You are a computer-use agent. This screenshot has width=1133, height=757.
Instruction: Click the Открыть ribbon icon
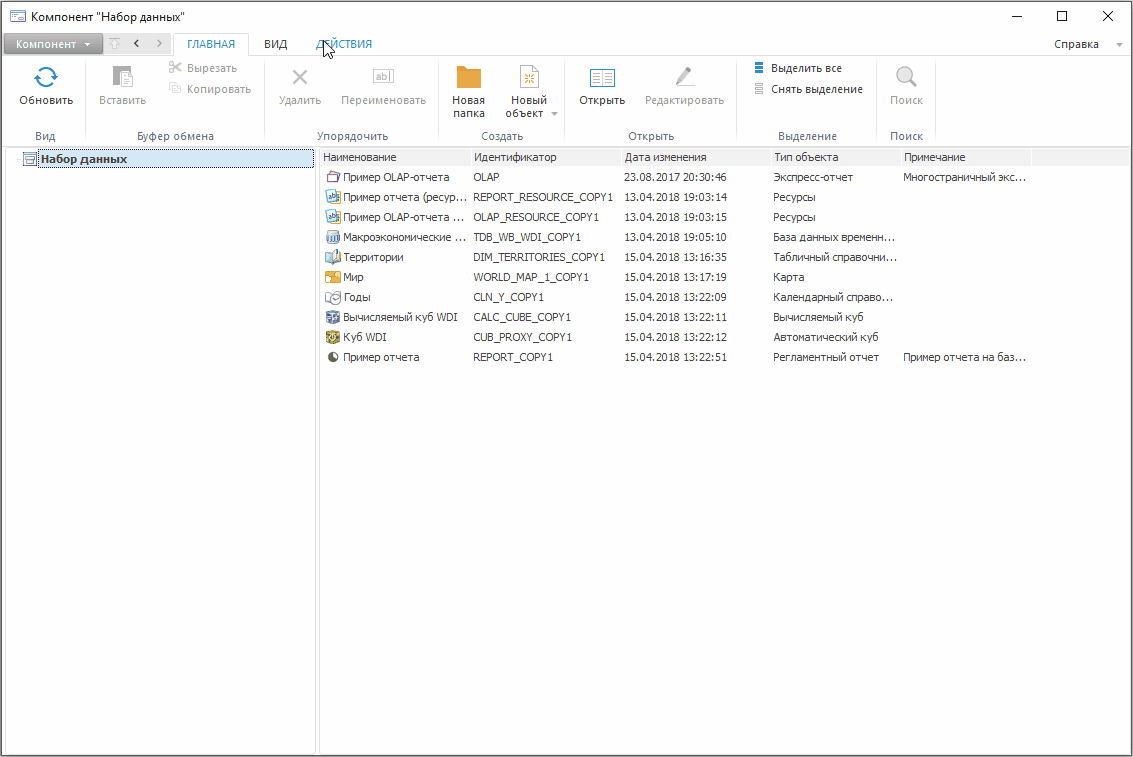click(602, 77)
